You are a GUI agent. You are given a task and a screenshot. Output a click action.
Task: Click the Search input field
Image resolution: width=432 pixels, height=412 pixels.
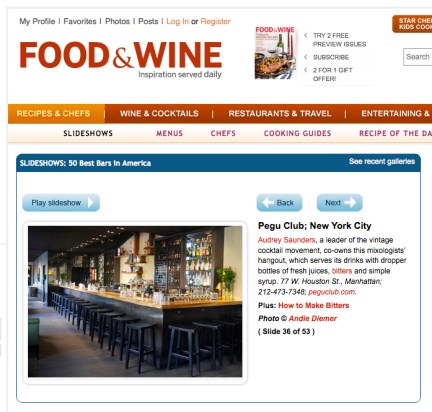coord(418,57)
